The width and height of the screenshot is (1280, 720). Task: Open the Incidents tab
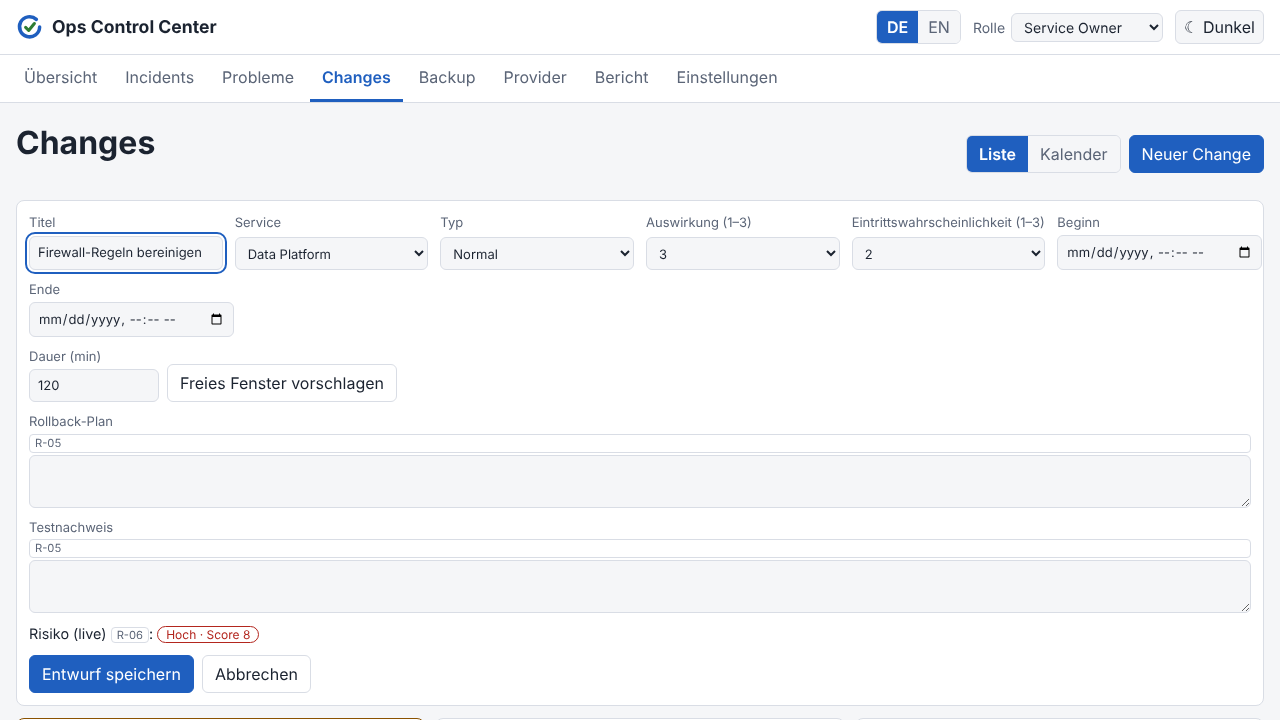tap(159, 77)
